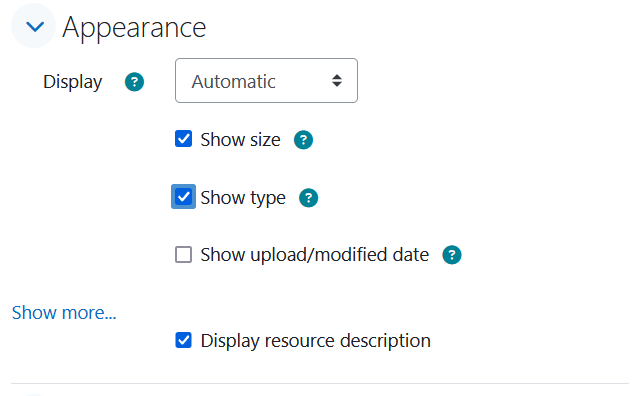The image size is (639, 396).
Task: Click the Show upload/modified date label
Action: 315,255
